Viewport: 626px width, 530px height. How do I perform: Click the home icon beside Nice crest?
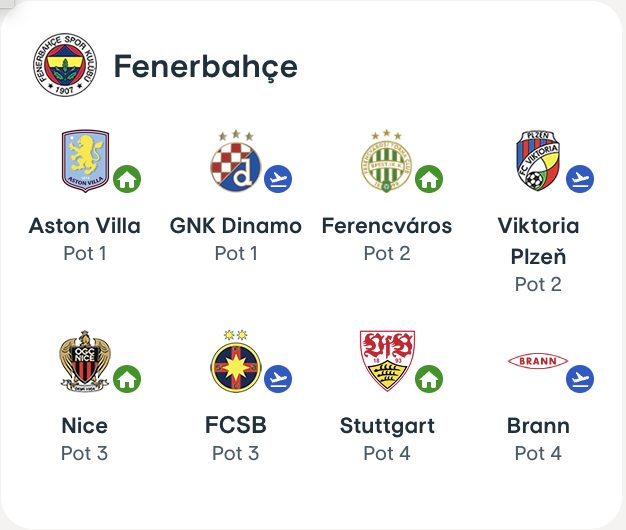tap(127, 379)
